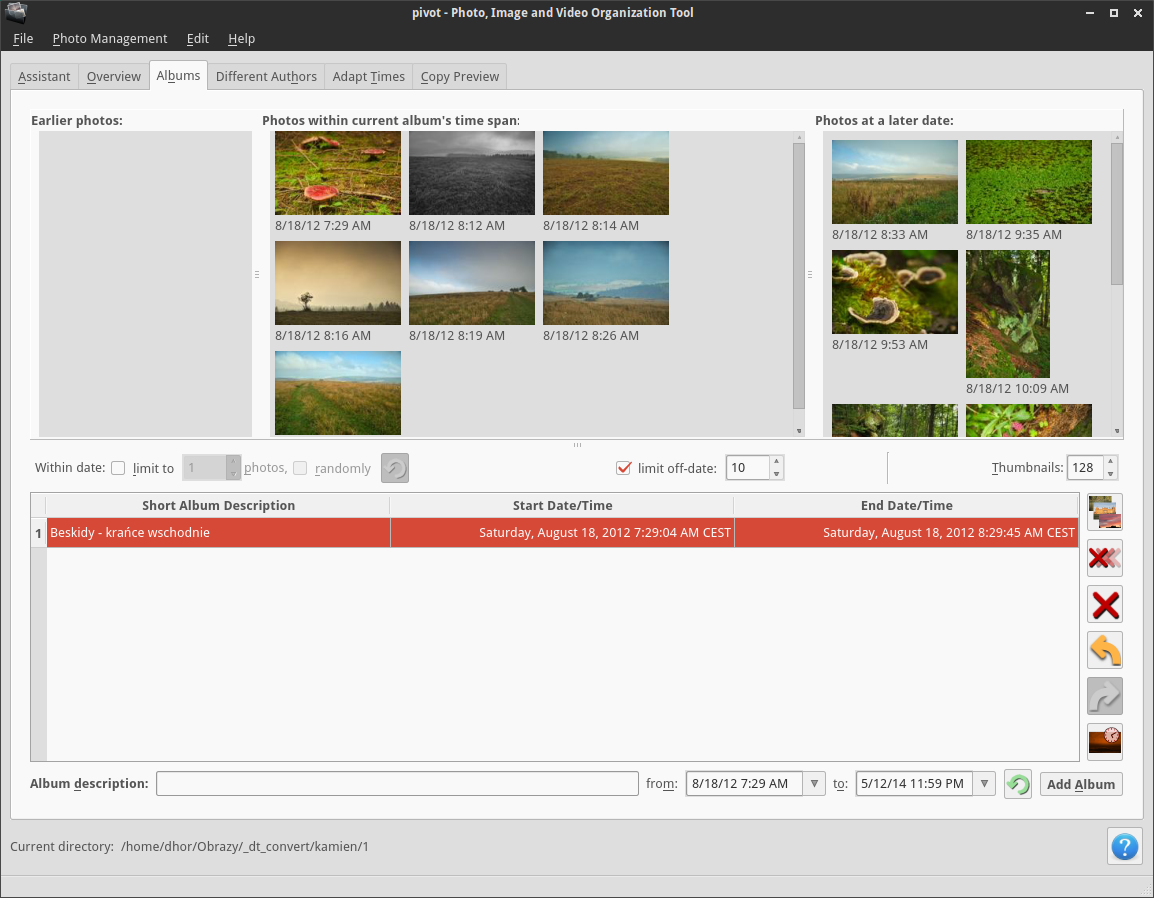Select the 'Beskidy - krańce wschodnie' album cell
The width and height of the screenshot is (1154, 898).
219,533
